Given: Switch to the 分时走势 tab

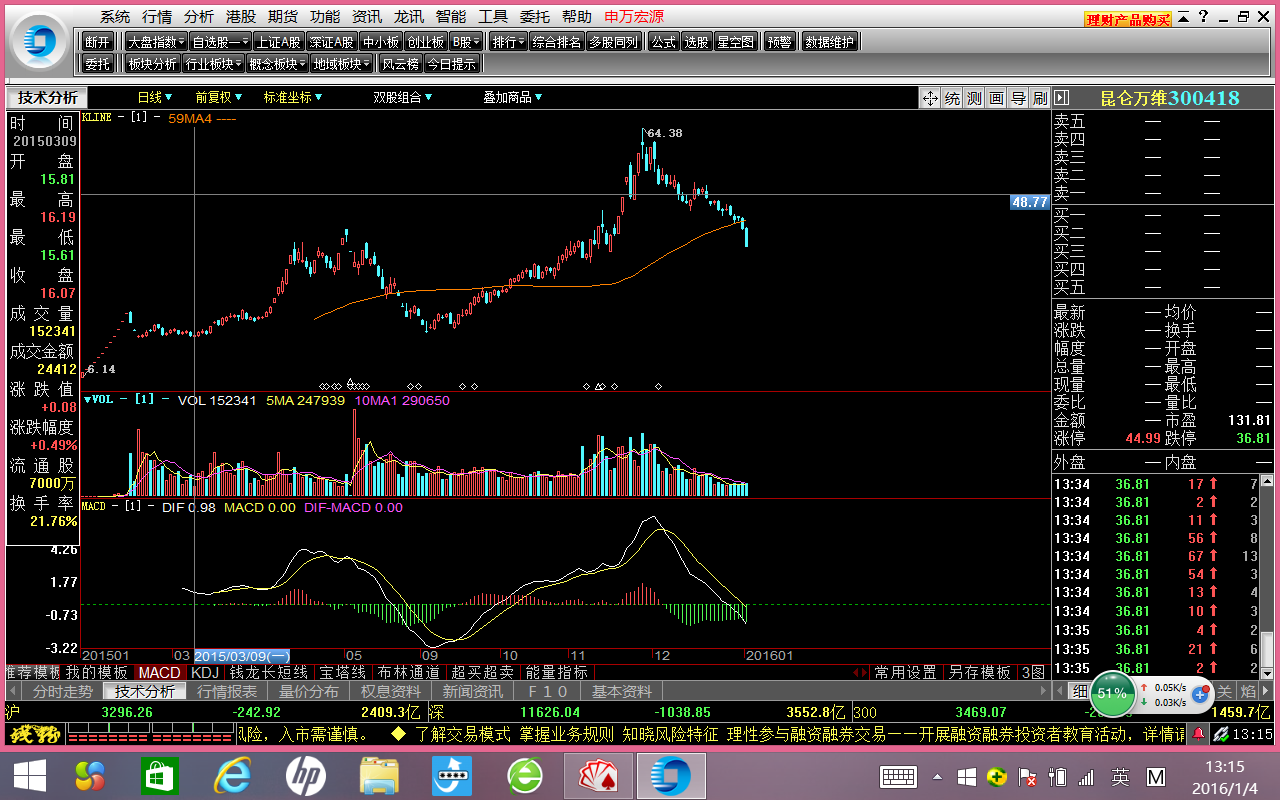Looking at the screenshot, I should pos(62,691).
